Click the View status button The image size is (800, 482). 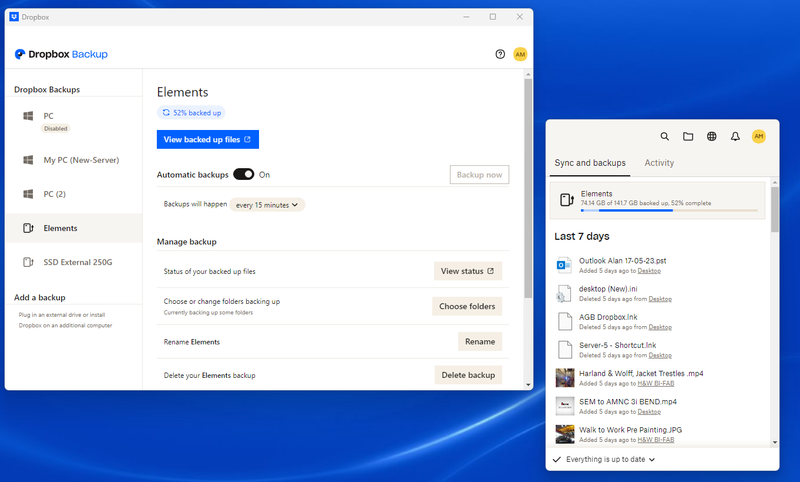tap(467, 271)
